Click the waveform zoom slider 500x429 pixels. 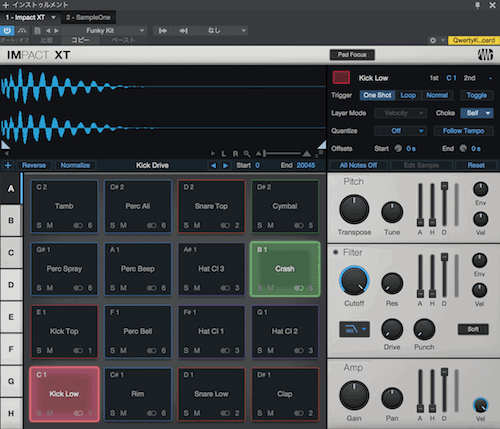(283, 154)
